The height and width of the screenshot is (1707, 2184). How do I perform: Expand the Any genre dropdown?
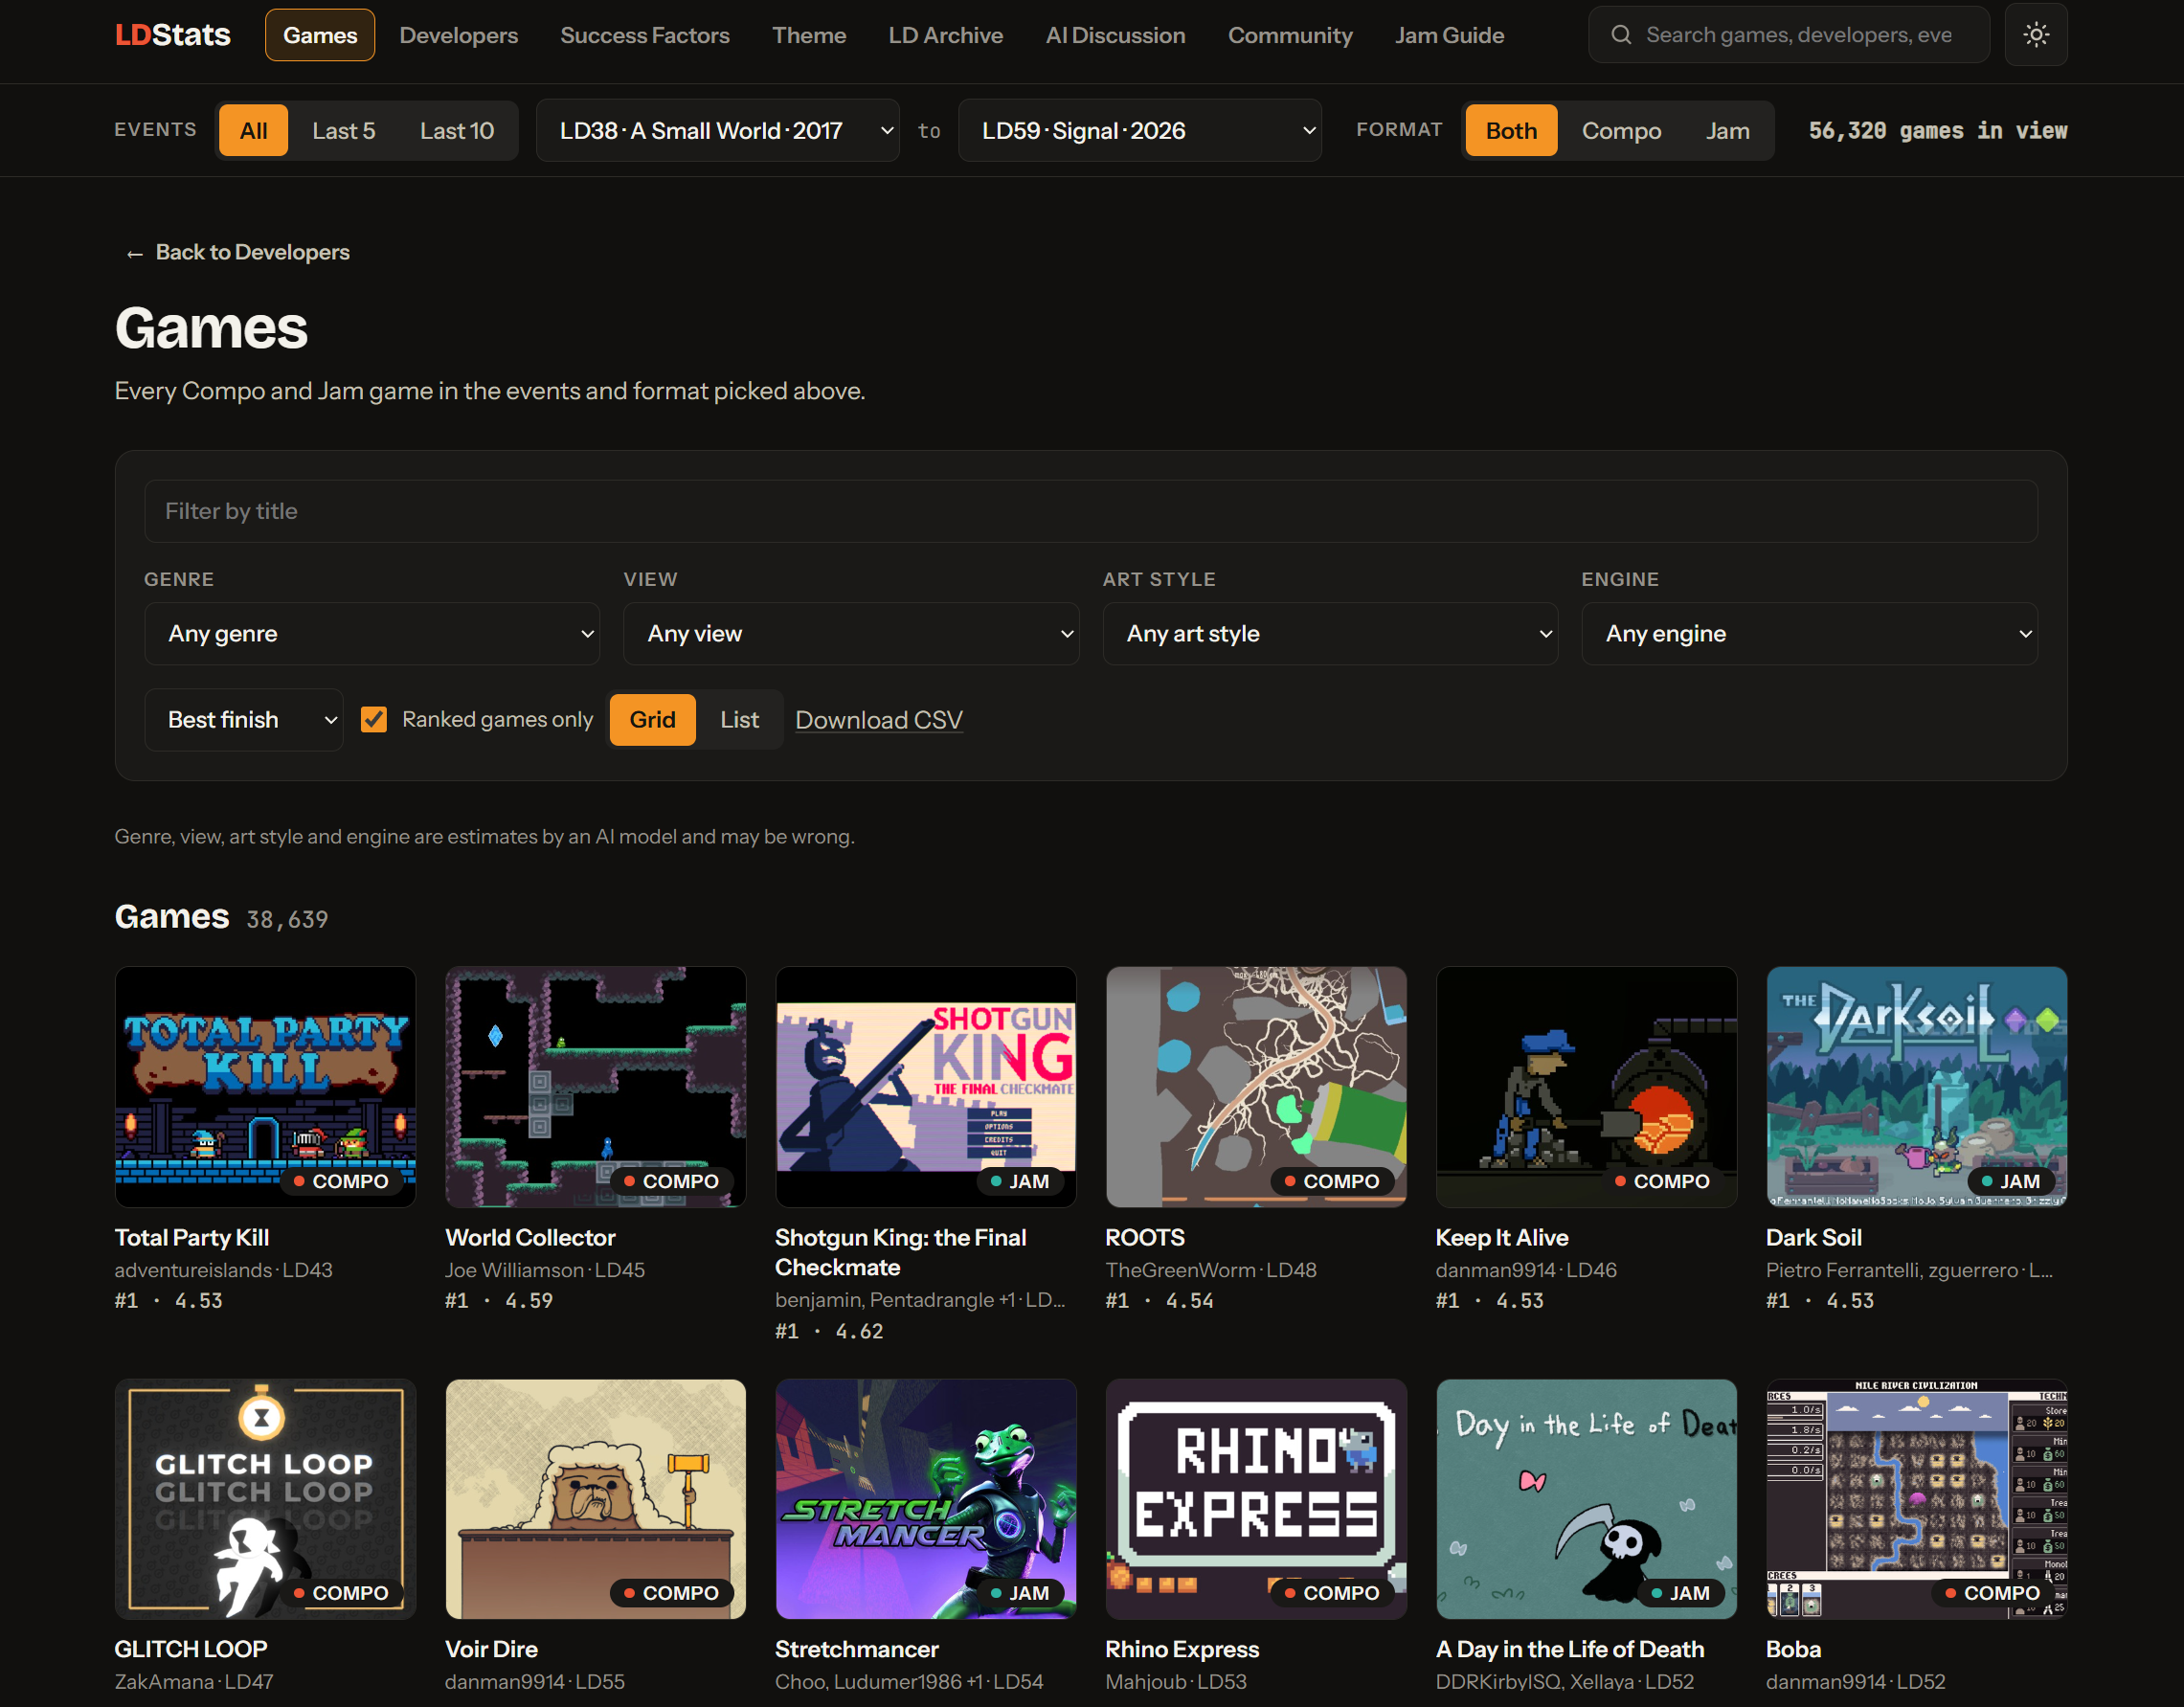click(x=372, y=633)
